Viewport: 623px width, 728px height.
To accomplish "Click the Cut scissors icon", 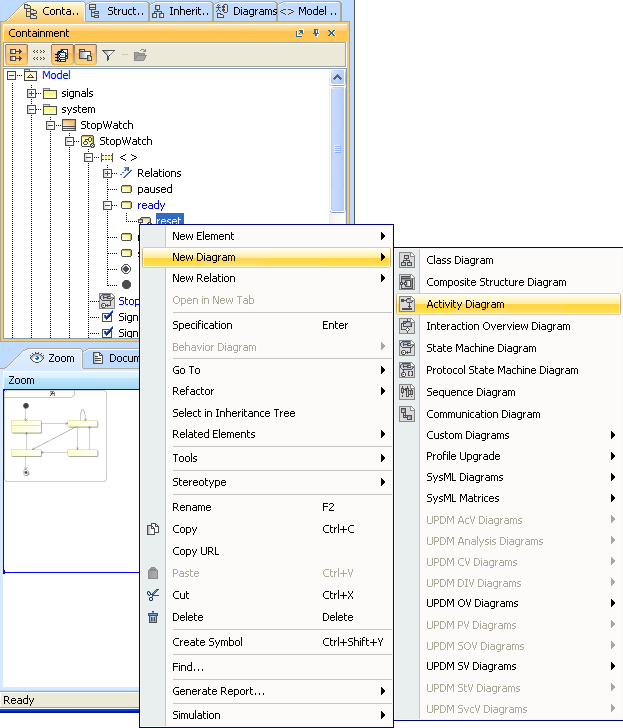I will 153,595.
